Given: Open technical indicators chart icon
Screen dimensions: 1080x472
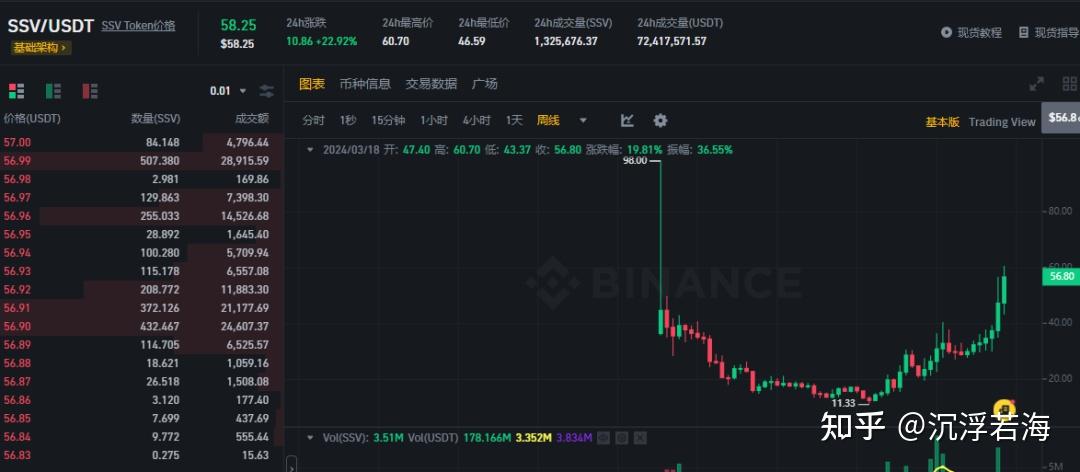Looking at the screenshot, I should tap(627, 121).
